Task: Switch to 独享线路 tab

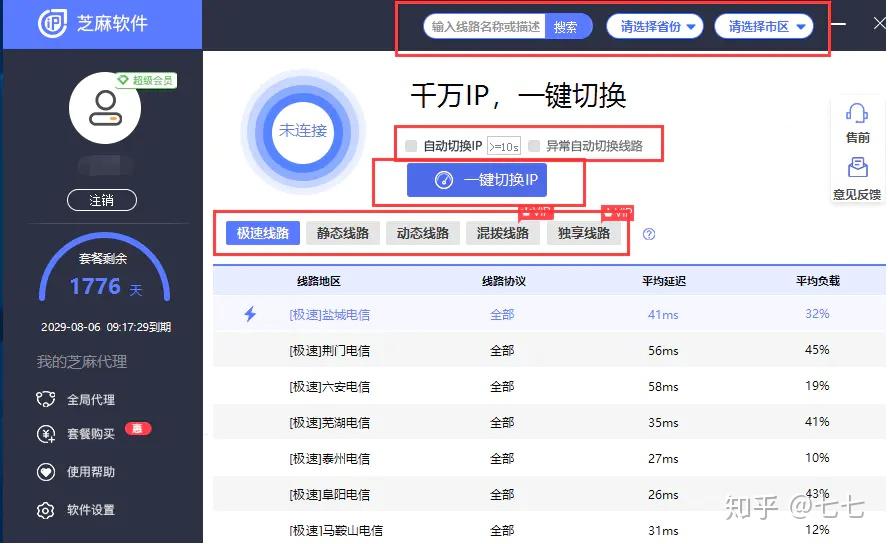Action: 583,233
